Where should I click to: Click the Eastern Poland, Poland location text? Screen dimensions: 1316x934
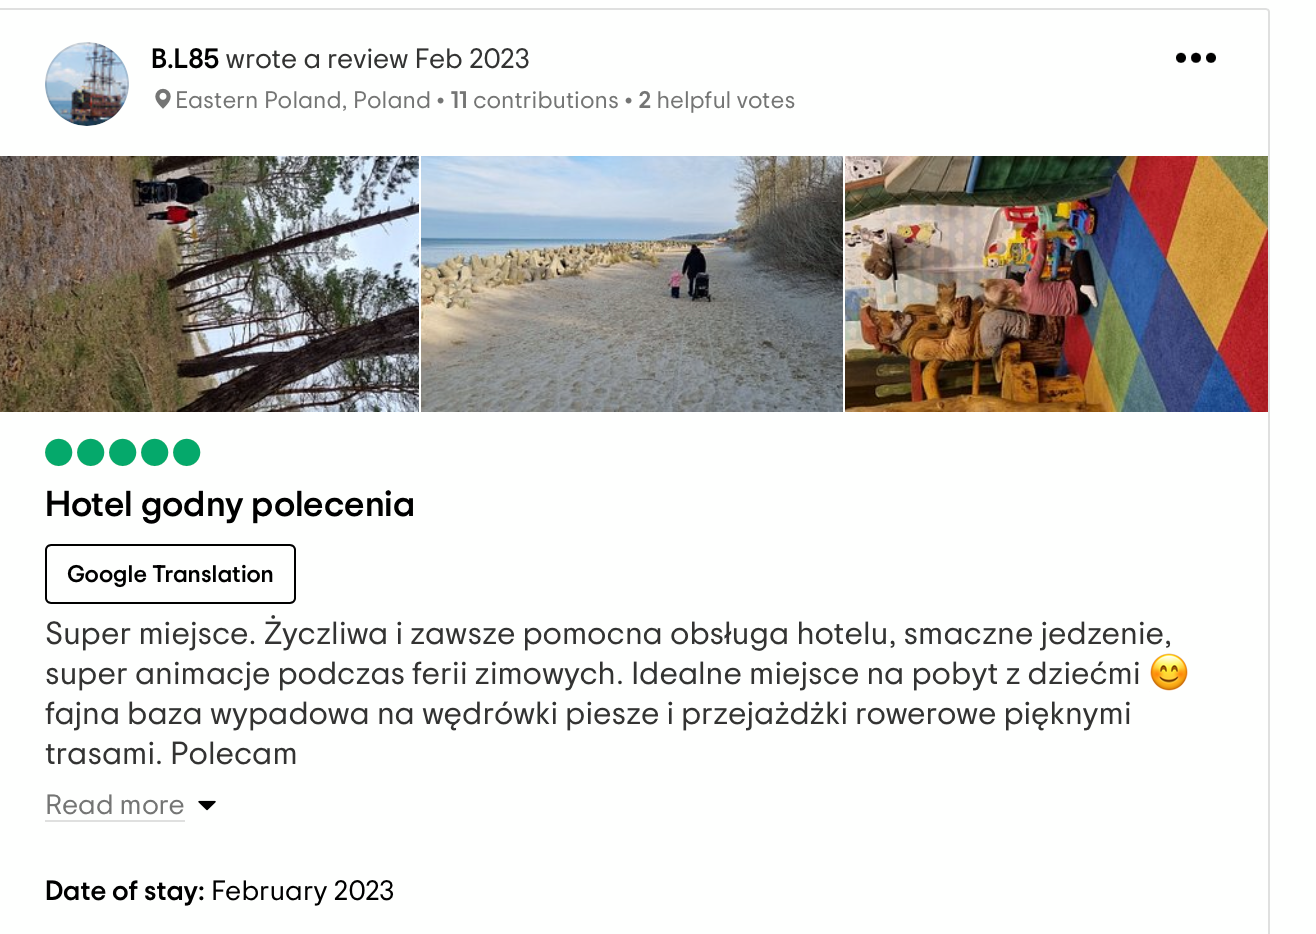(303, 100)
